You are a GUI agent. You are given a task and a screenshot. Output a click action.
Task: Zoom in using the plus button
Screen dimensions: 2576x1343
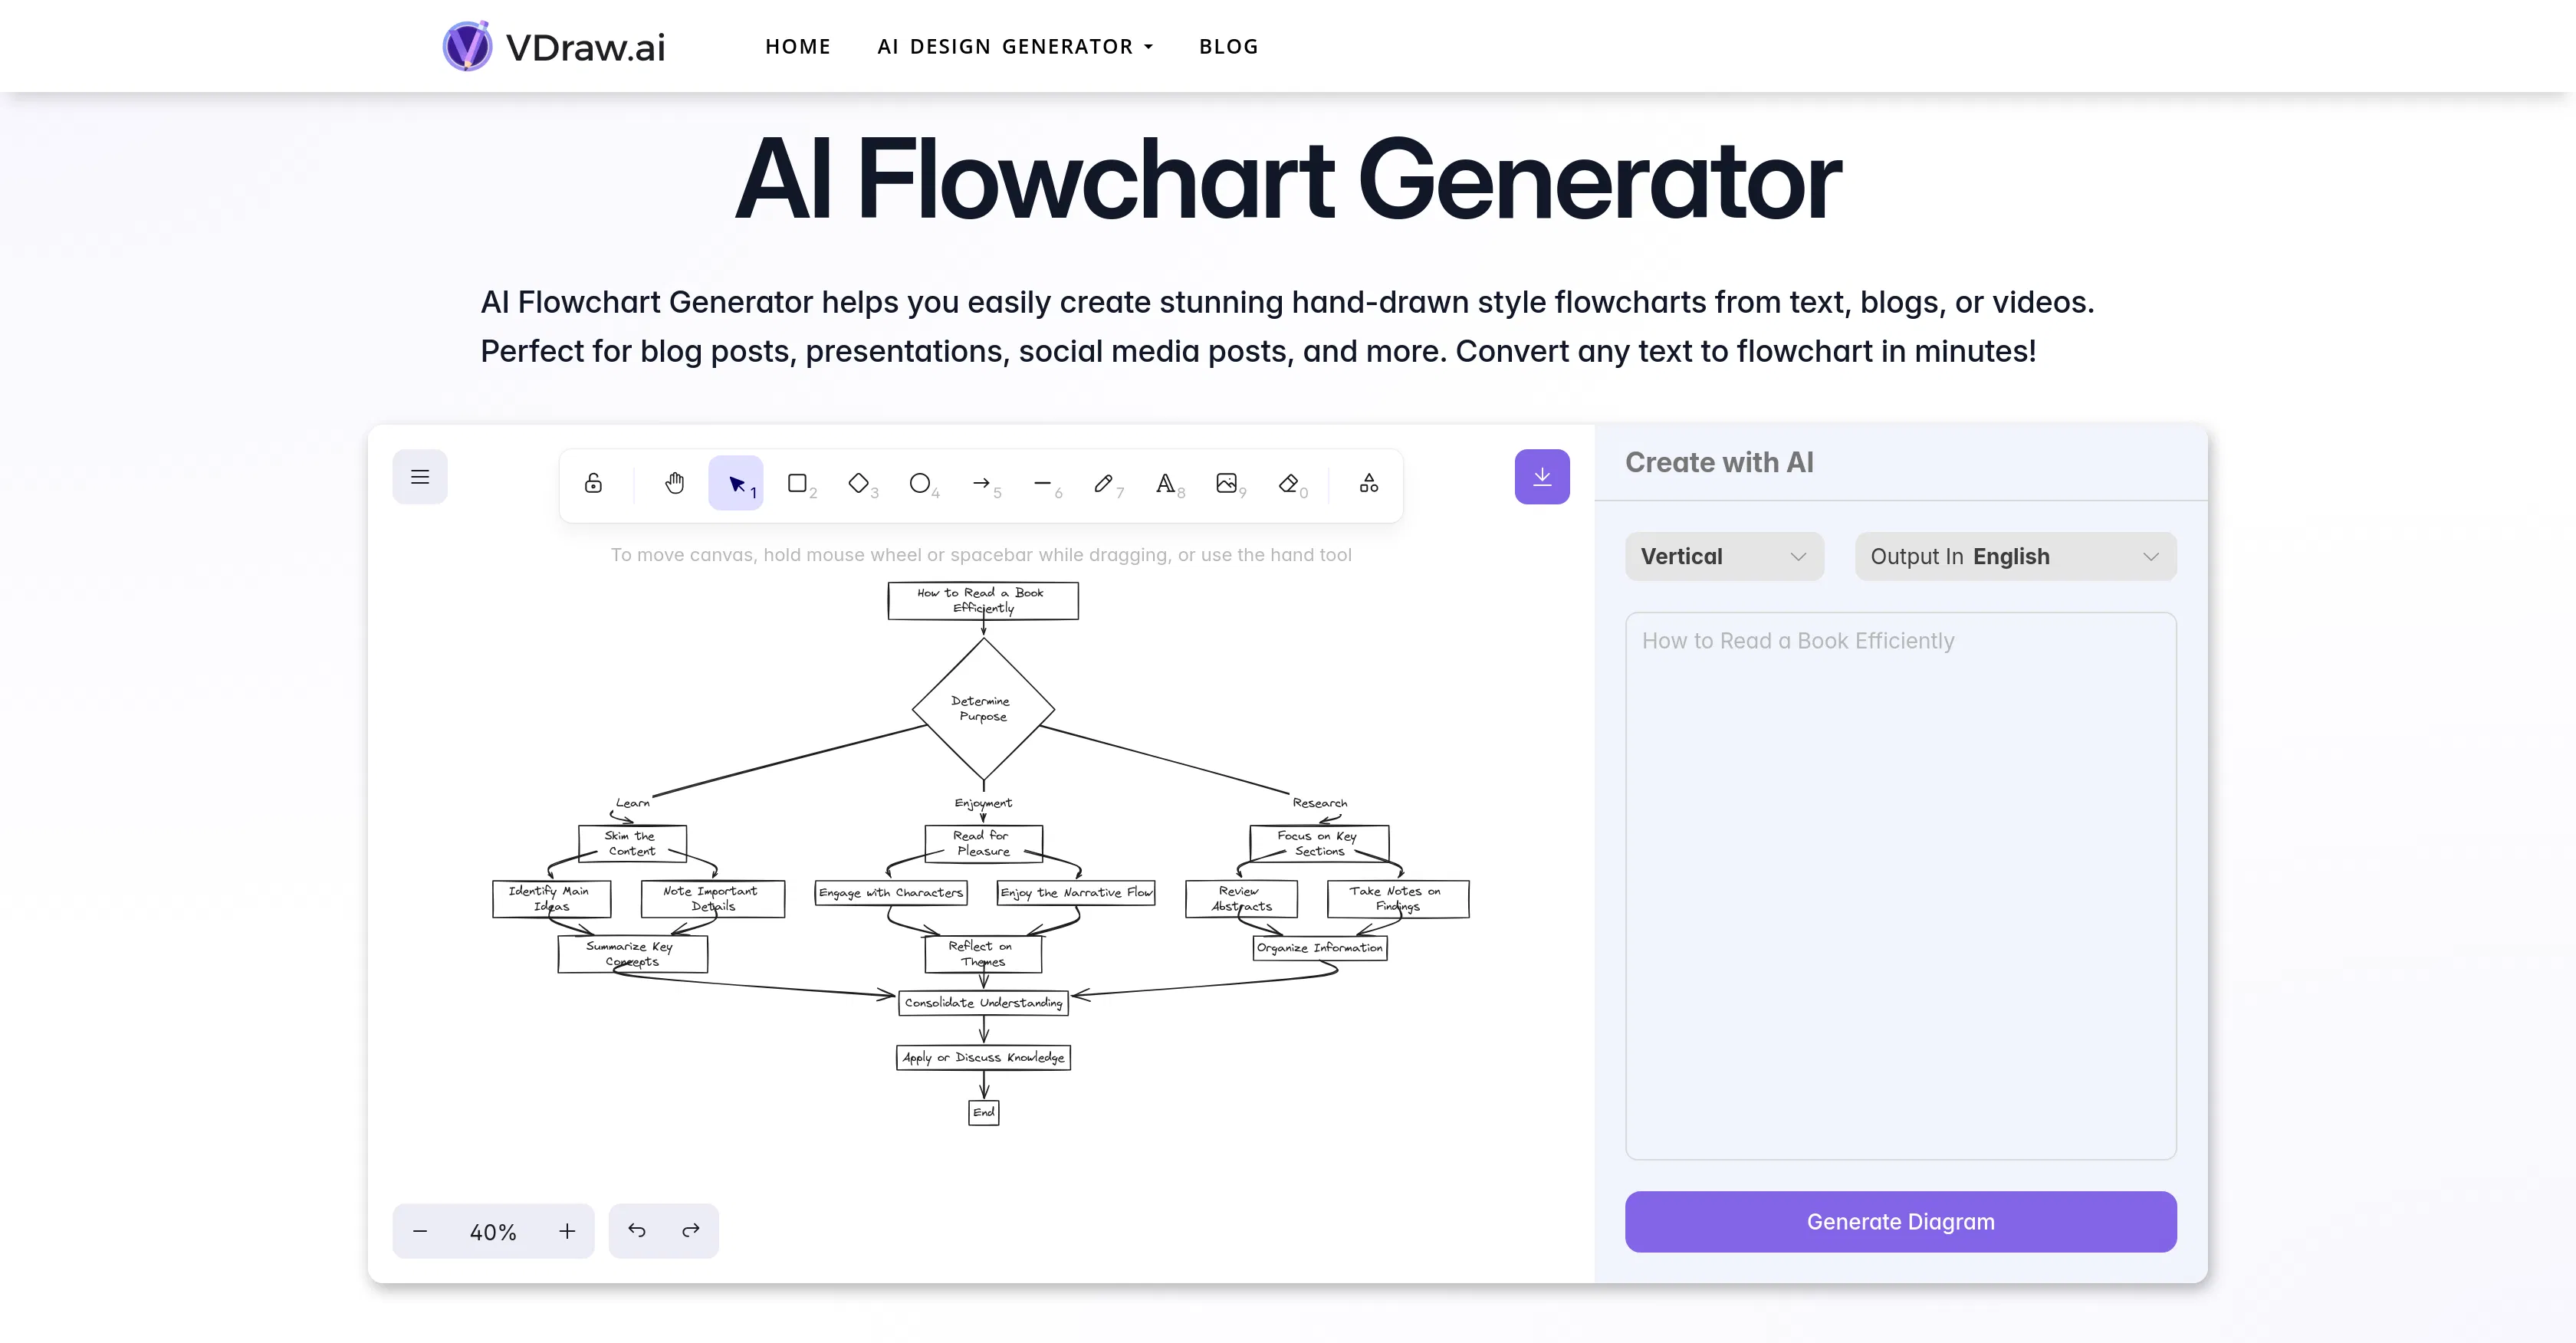(x=566, y=1231)
